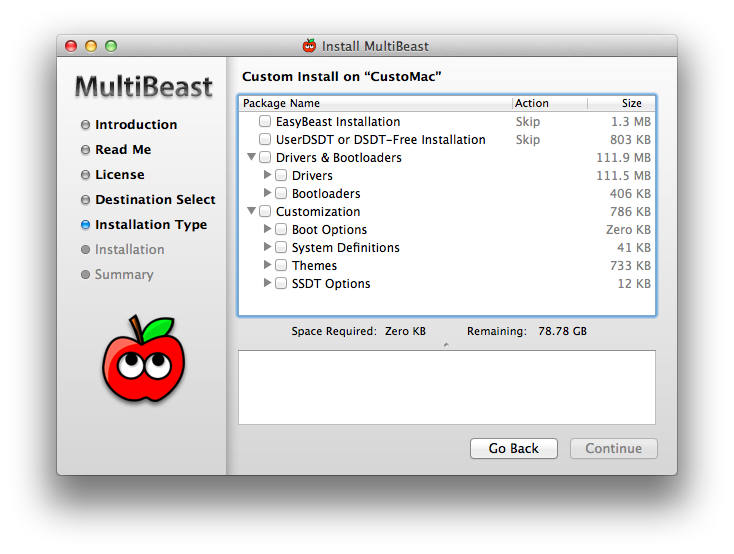This screenshot has height=554, width=734.
Task: Enable the Bootloaders checkbox
Action: (x=281, y=193)
